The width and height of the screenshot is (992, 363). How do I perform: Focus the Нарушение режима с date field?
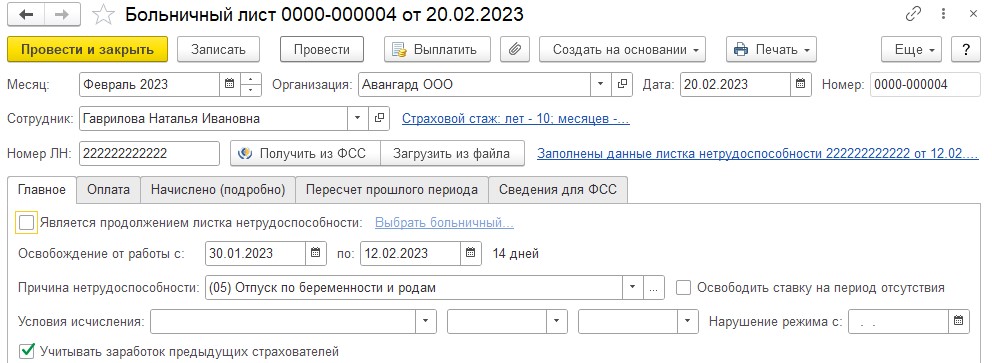point(898,322)
